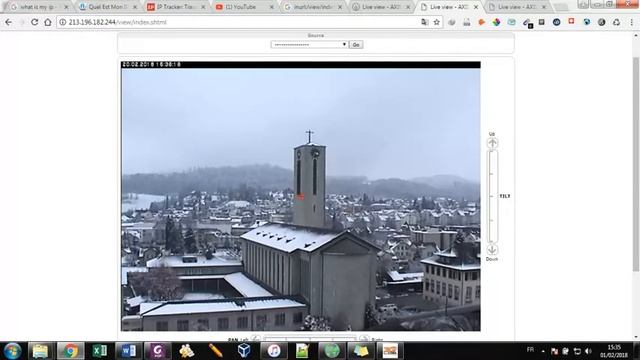Open the Chrome menu (three dots)
640x360 pixels.
click(x=631, y=22)
